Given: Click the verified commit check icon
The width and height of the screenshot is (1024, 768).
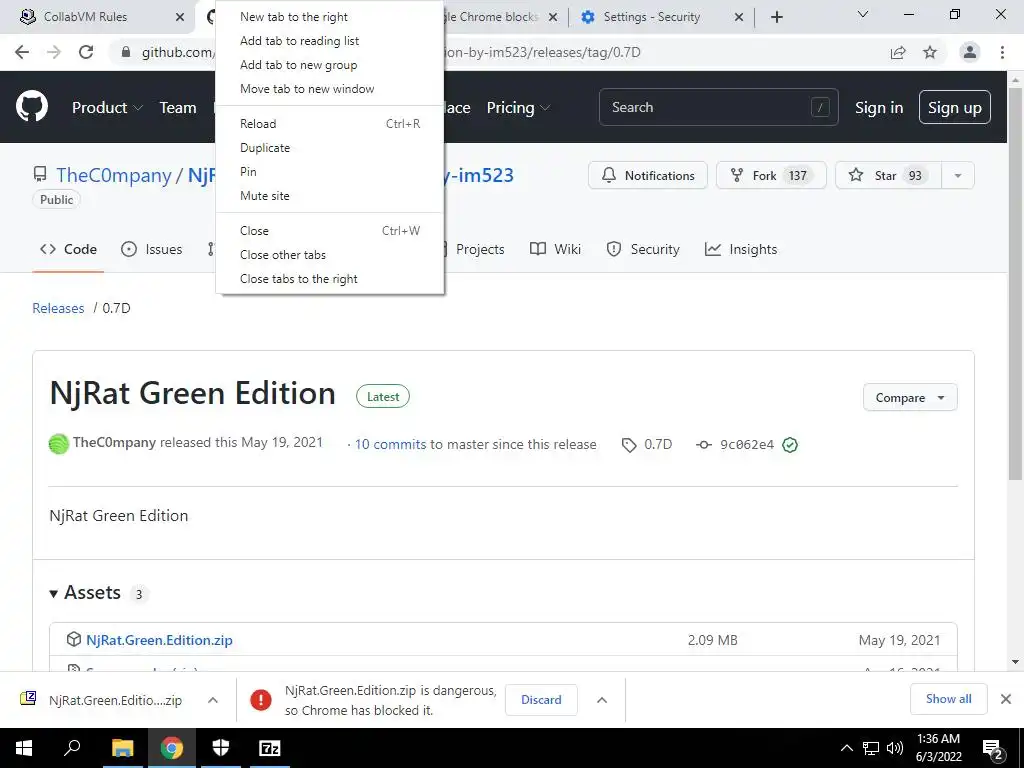Looking at the screenshot, I should [790, 445].
